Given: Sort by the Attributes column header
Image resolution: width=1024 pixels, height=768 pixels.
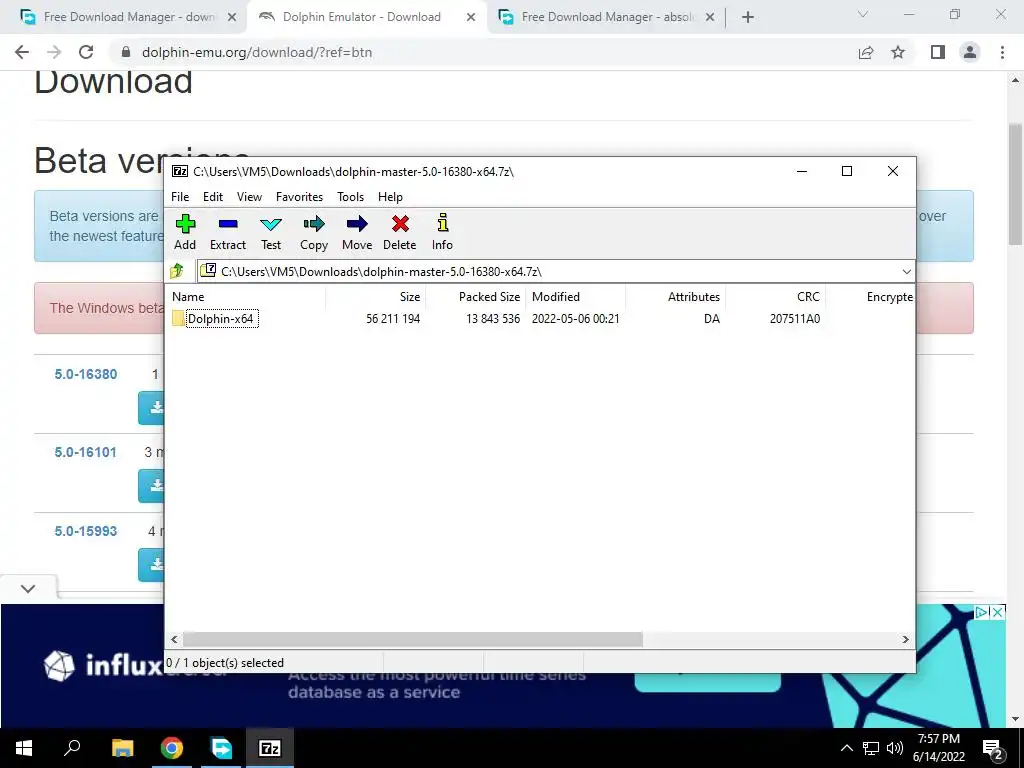Looking at the screenshot, I should 675,296.
